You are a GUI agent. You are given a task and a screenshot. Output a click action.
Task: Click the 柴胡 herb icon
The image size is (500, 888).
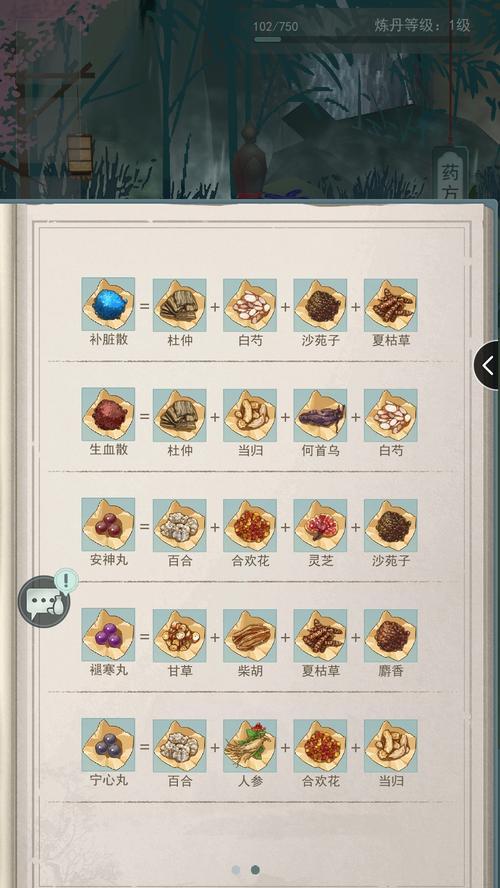pos(250,636)
